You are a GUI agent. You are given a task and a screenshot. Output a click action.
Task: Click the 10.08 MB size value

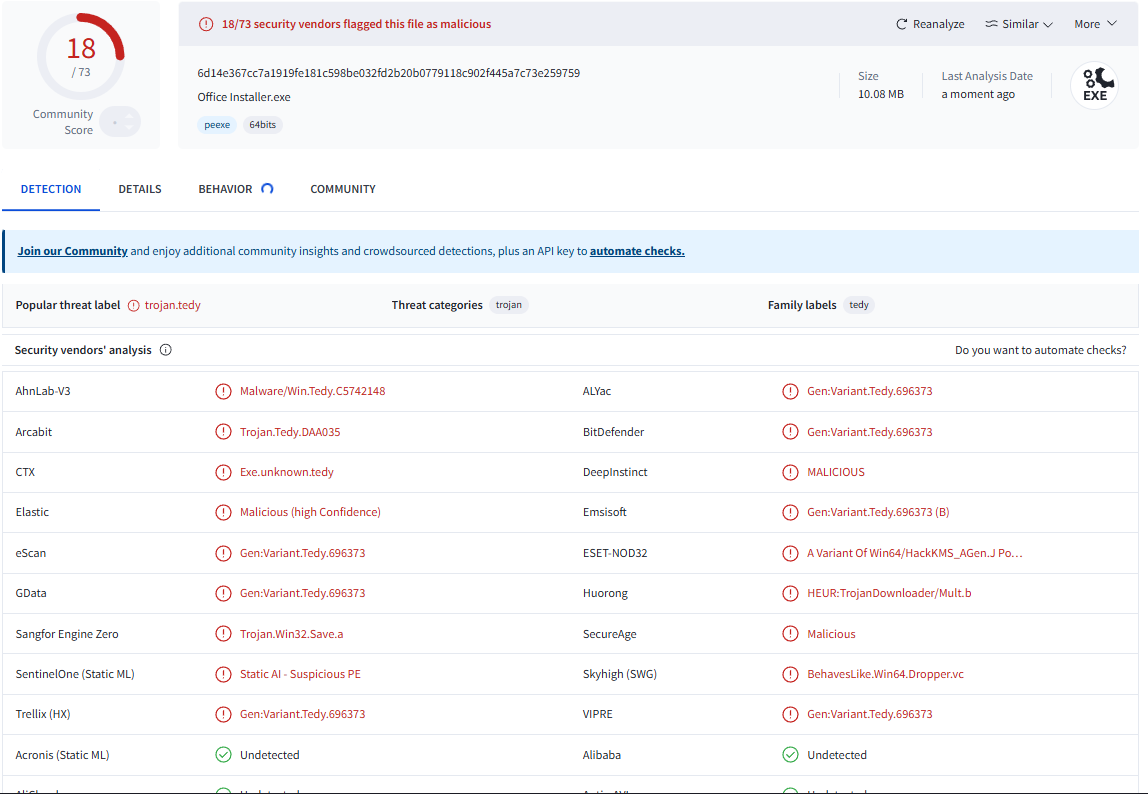[881, 94]
